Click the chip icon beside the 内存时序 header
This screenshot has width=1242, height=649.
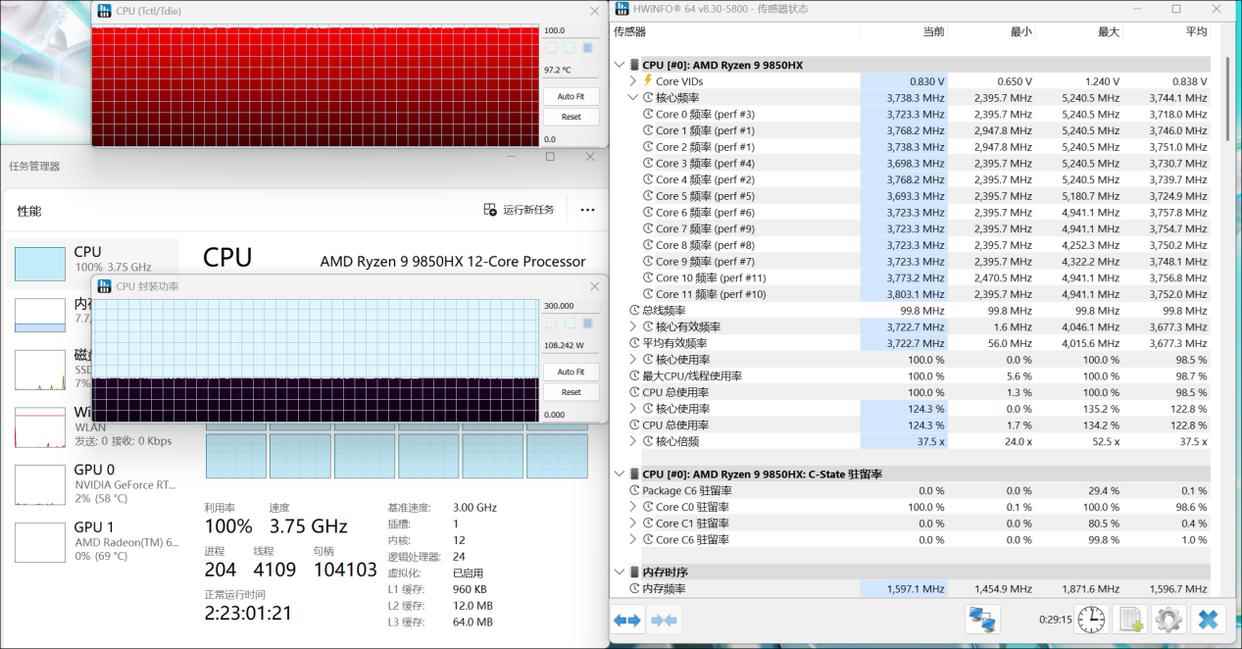click(634, 572)
